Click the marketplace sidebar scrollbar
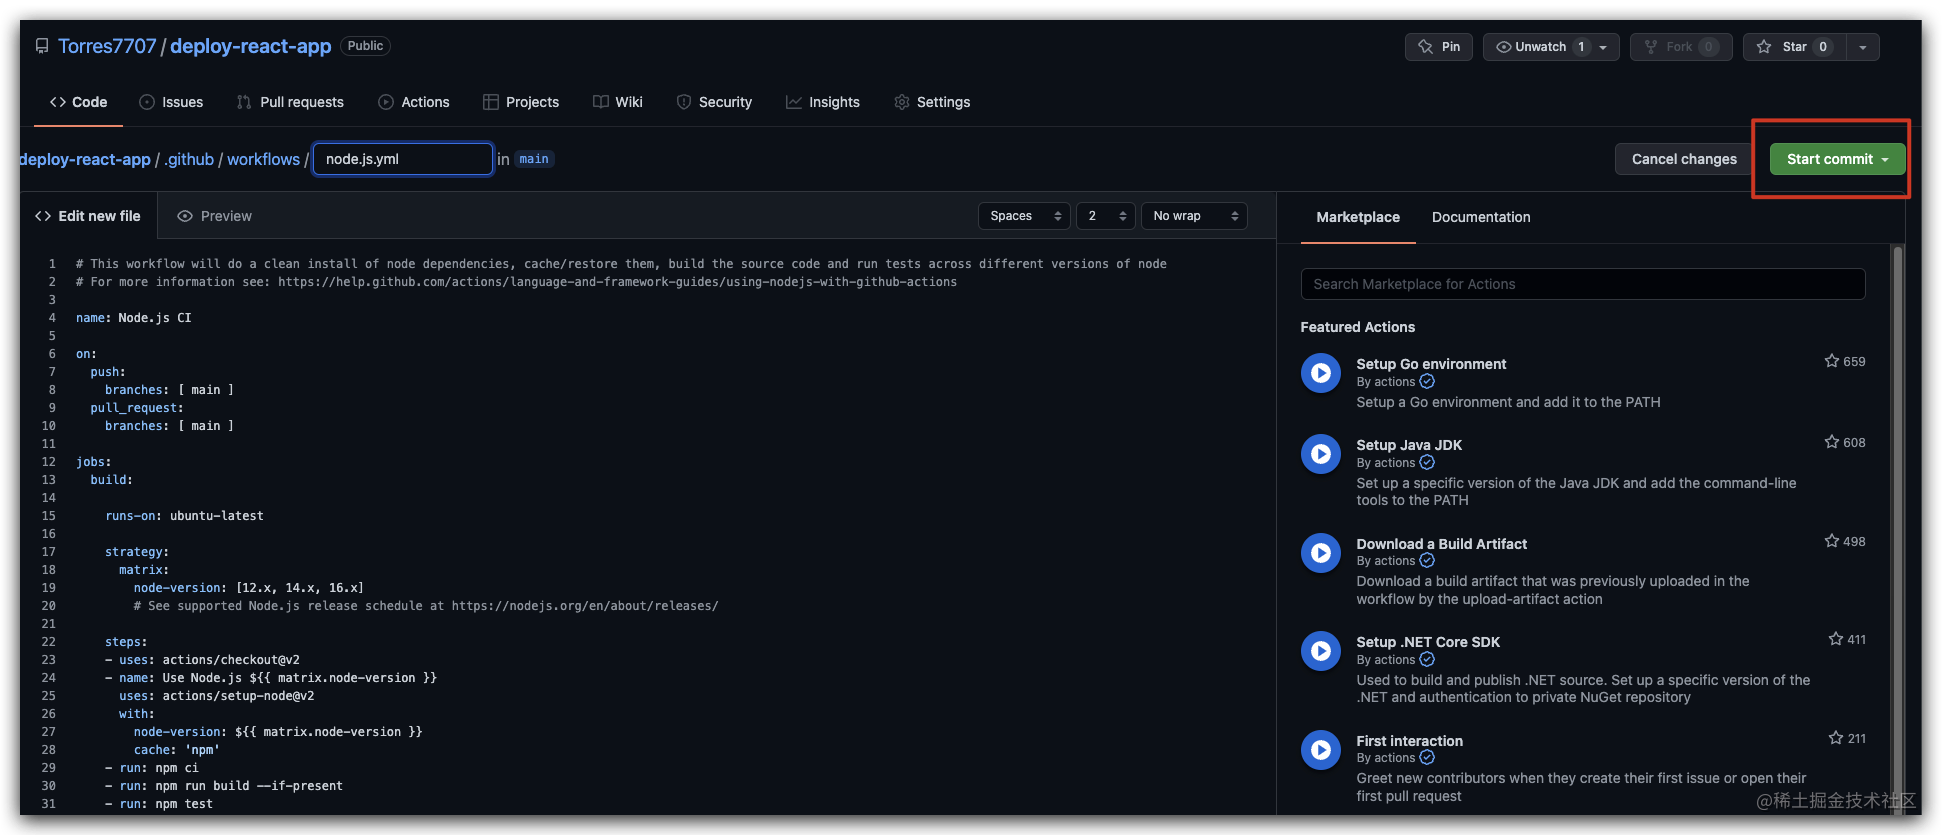Image resolution: width=1942 pixels, height=835 pixels. [x=1897, y=530]
